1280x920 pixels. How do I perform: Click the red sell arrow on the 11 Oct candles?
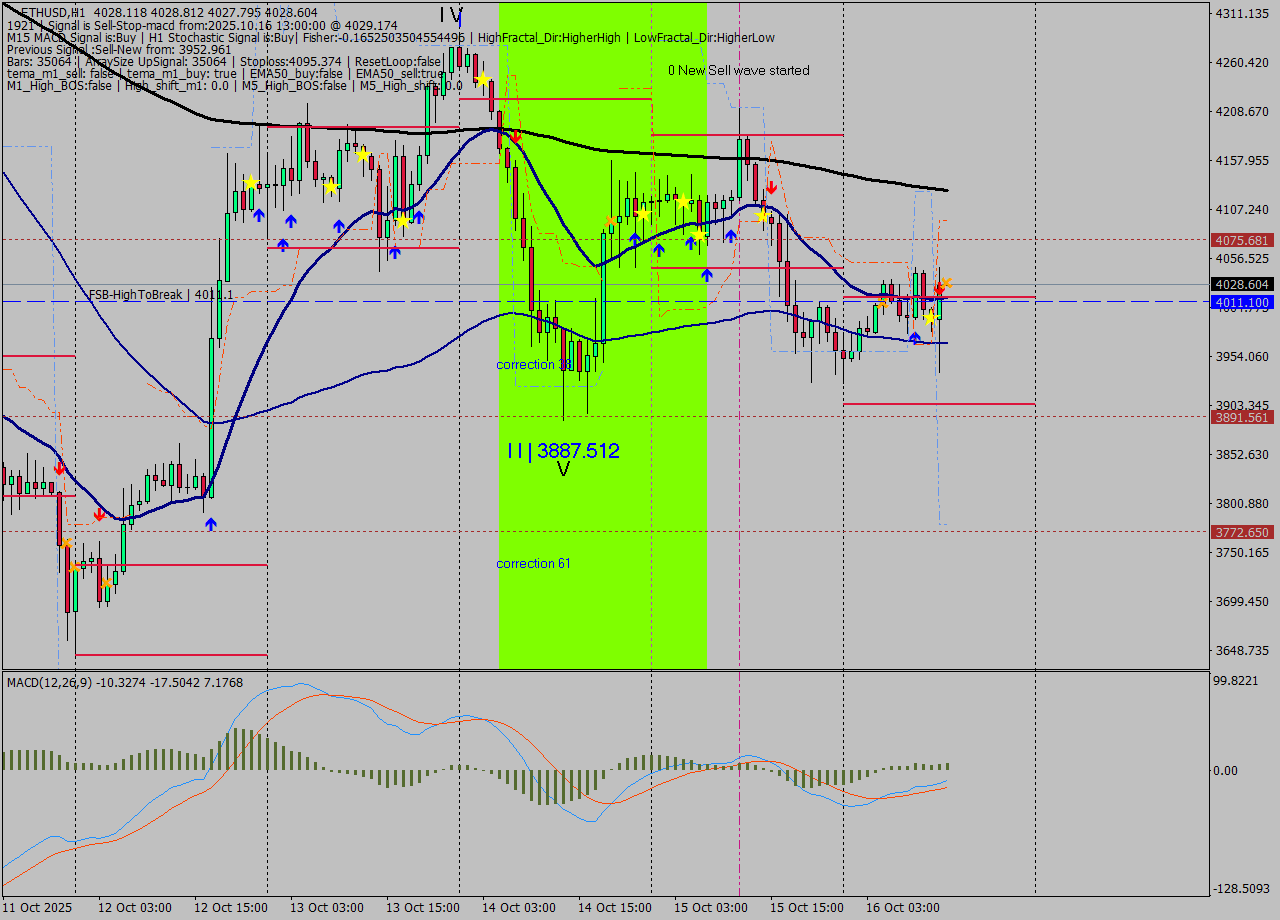pos(60,468)
